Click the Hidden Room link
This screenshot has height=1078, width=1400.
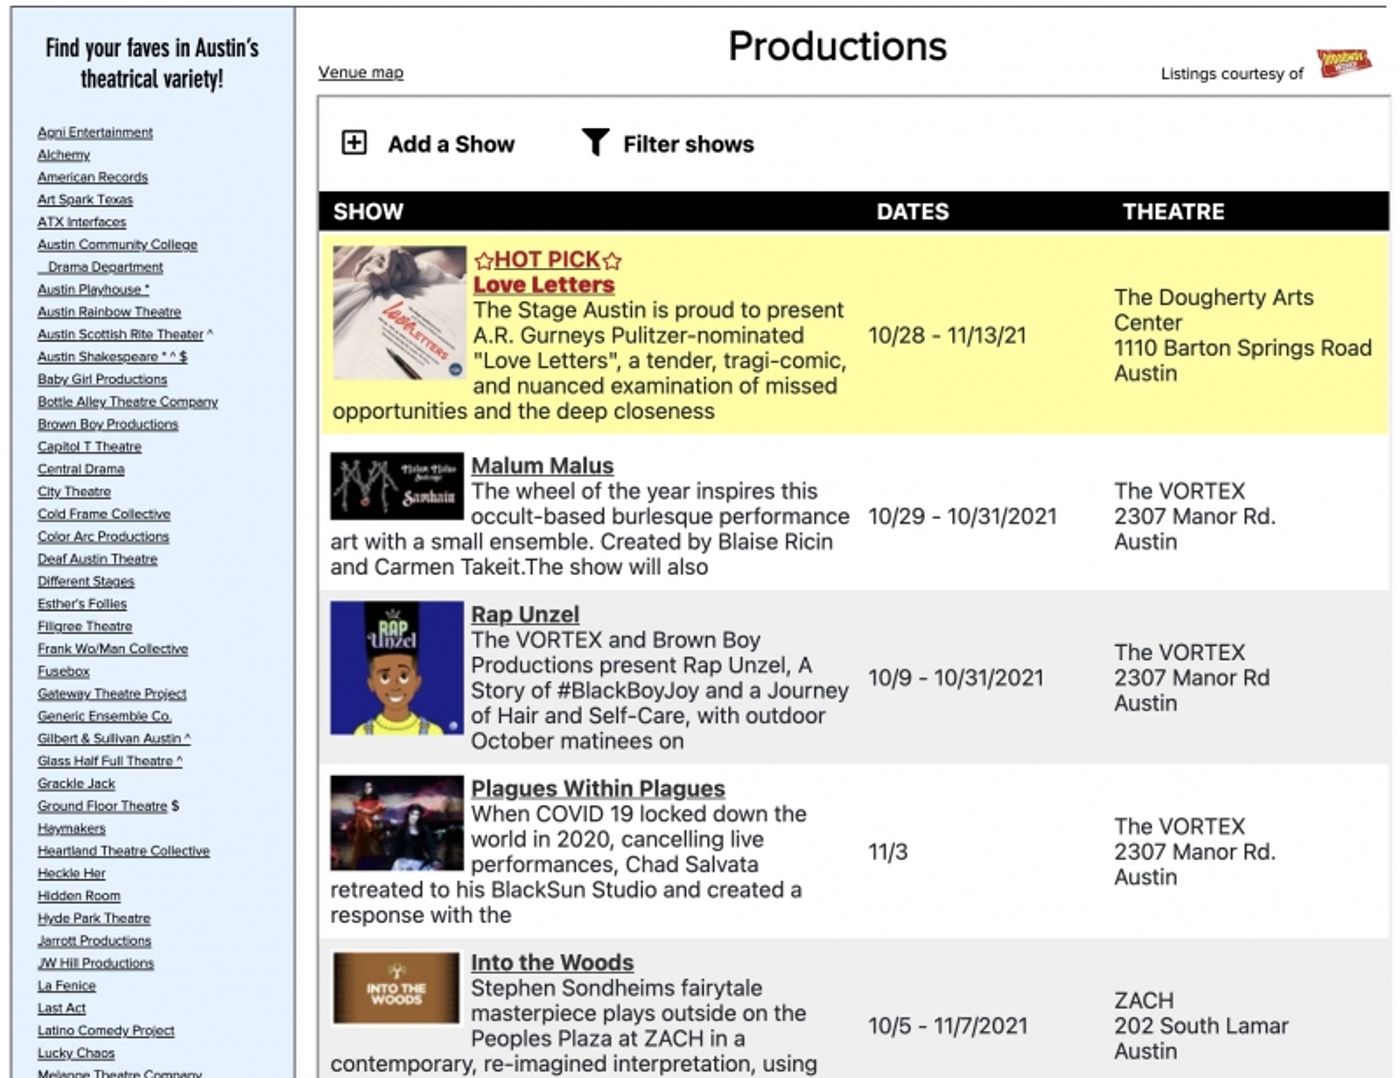pyautogui.click(x=78, y=895)
